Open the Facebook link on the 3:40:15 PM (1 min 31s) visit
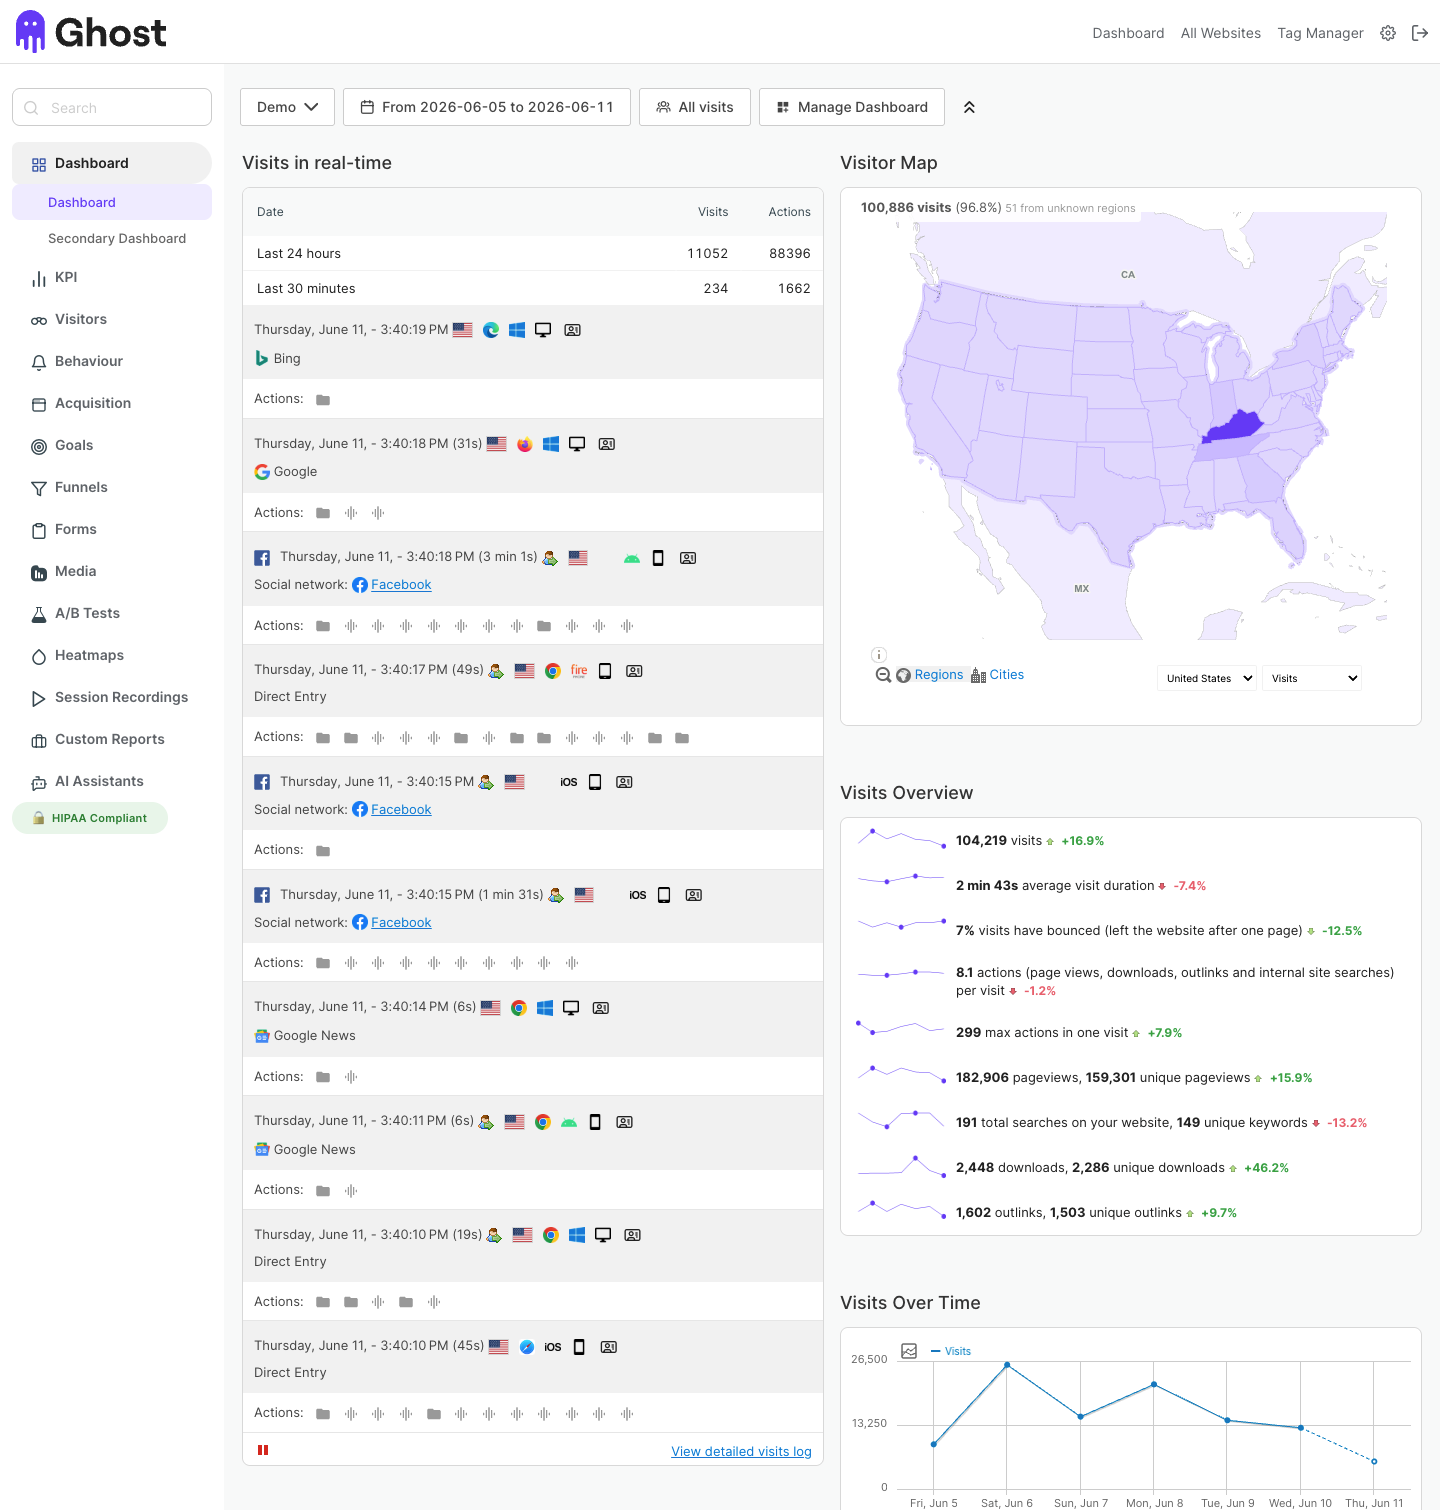This screenshot has height=1510, width=1440. [x=401, y=923]
